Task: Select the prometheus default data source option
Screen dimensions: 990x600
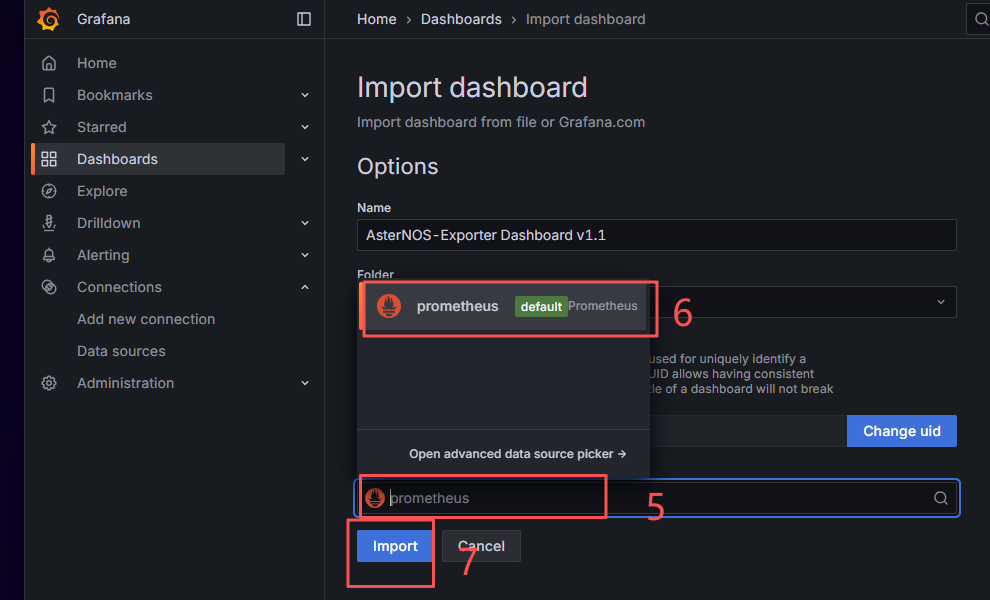Action: tap(503, 306)
